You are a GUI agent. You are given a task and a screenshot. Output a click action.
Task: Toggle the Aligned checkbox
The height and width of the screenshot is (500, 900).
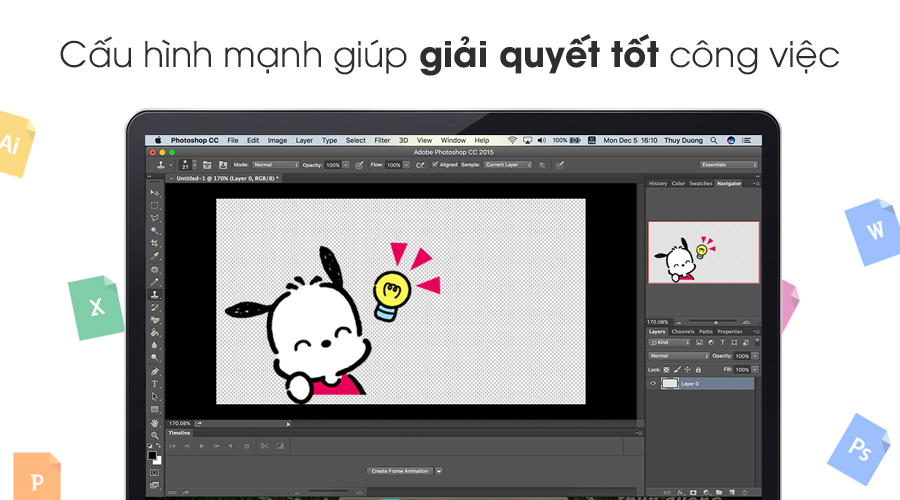434,164
